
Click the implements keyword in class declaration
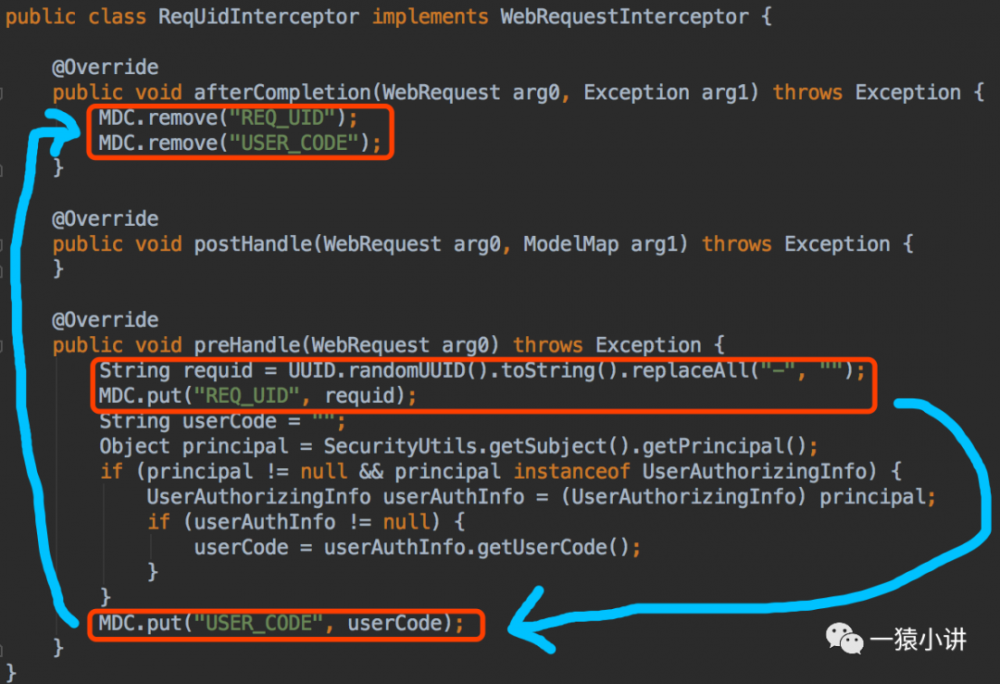(430, 16)
